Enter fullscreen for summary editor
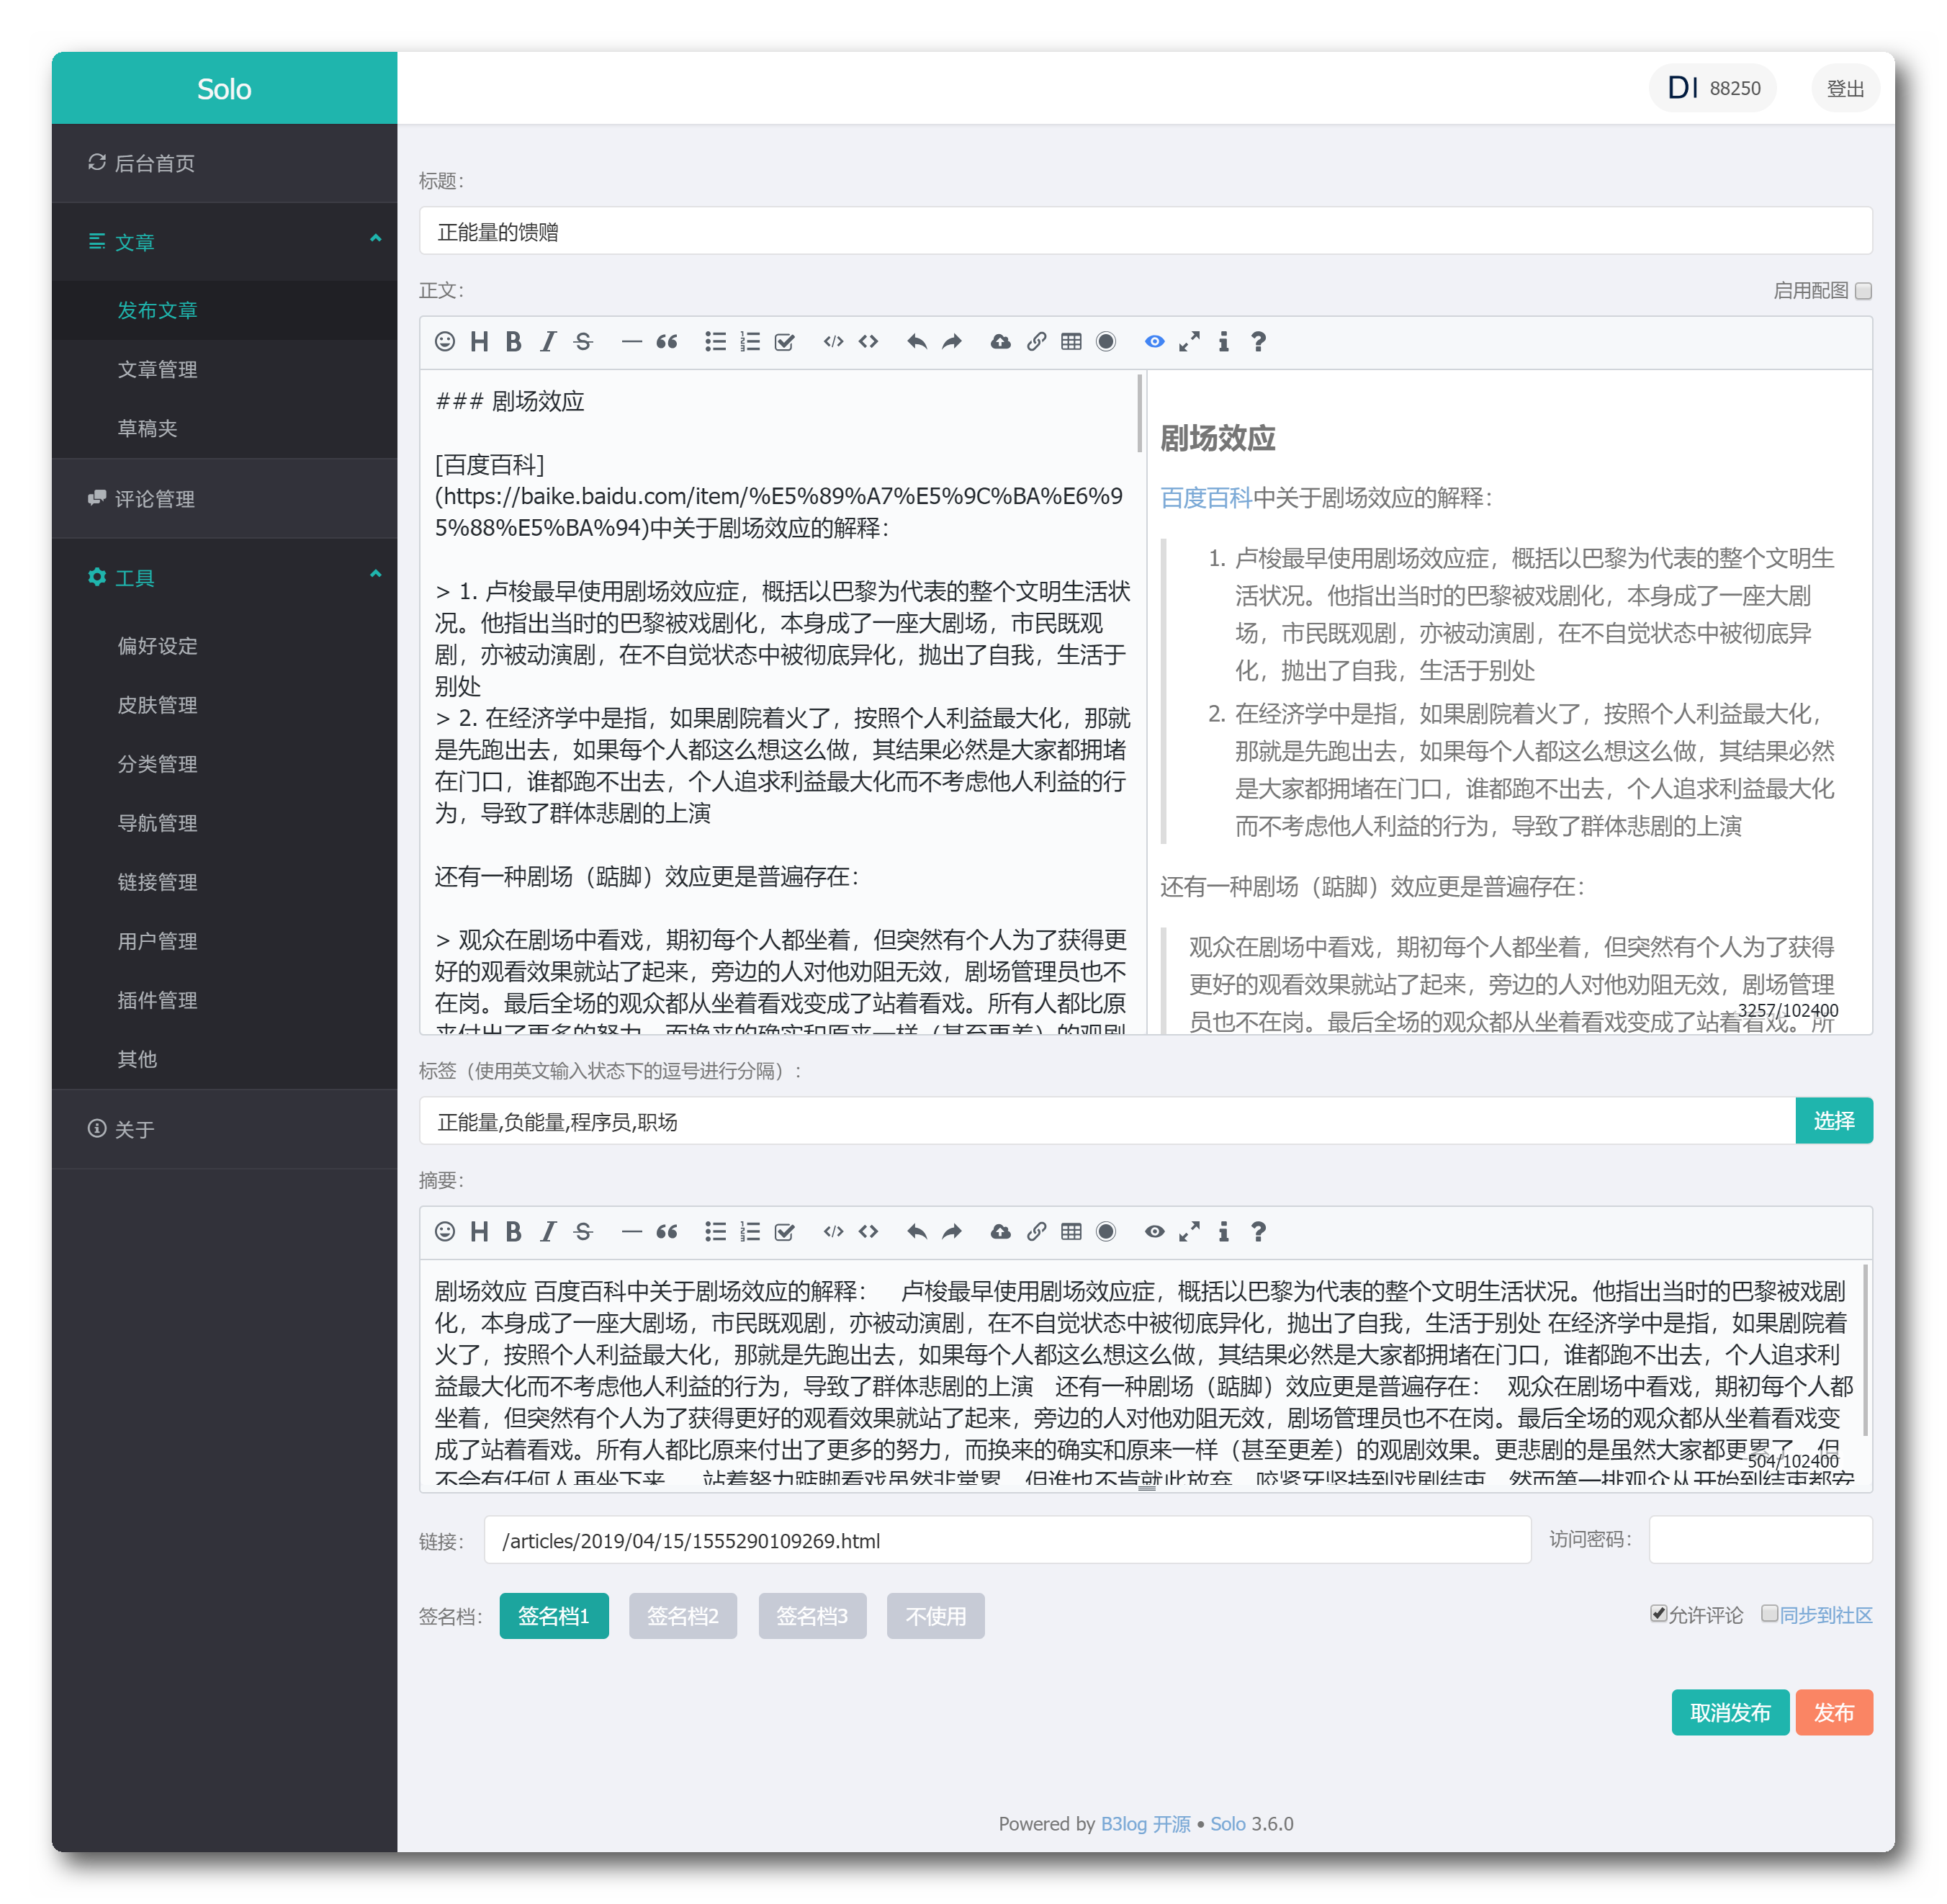The image size is (1947, 1904). click(x=1189, y=1232)
